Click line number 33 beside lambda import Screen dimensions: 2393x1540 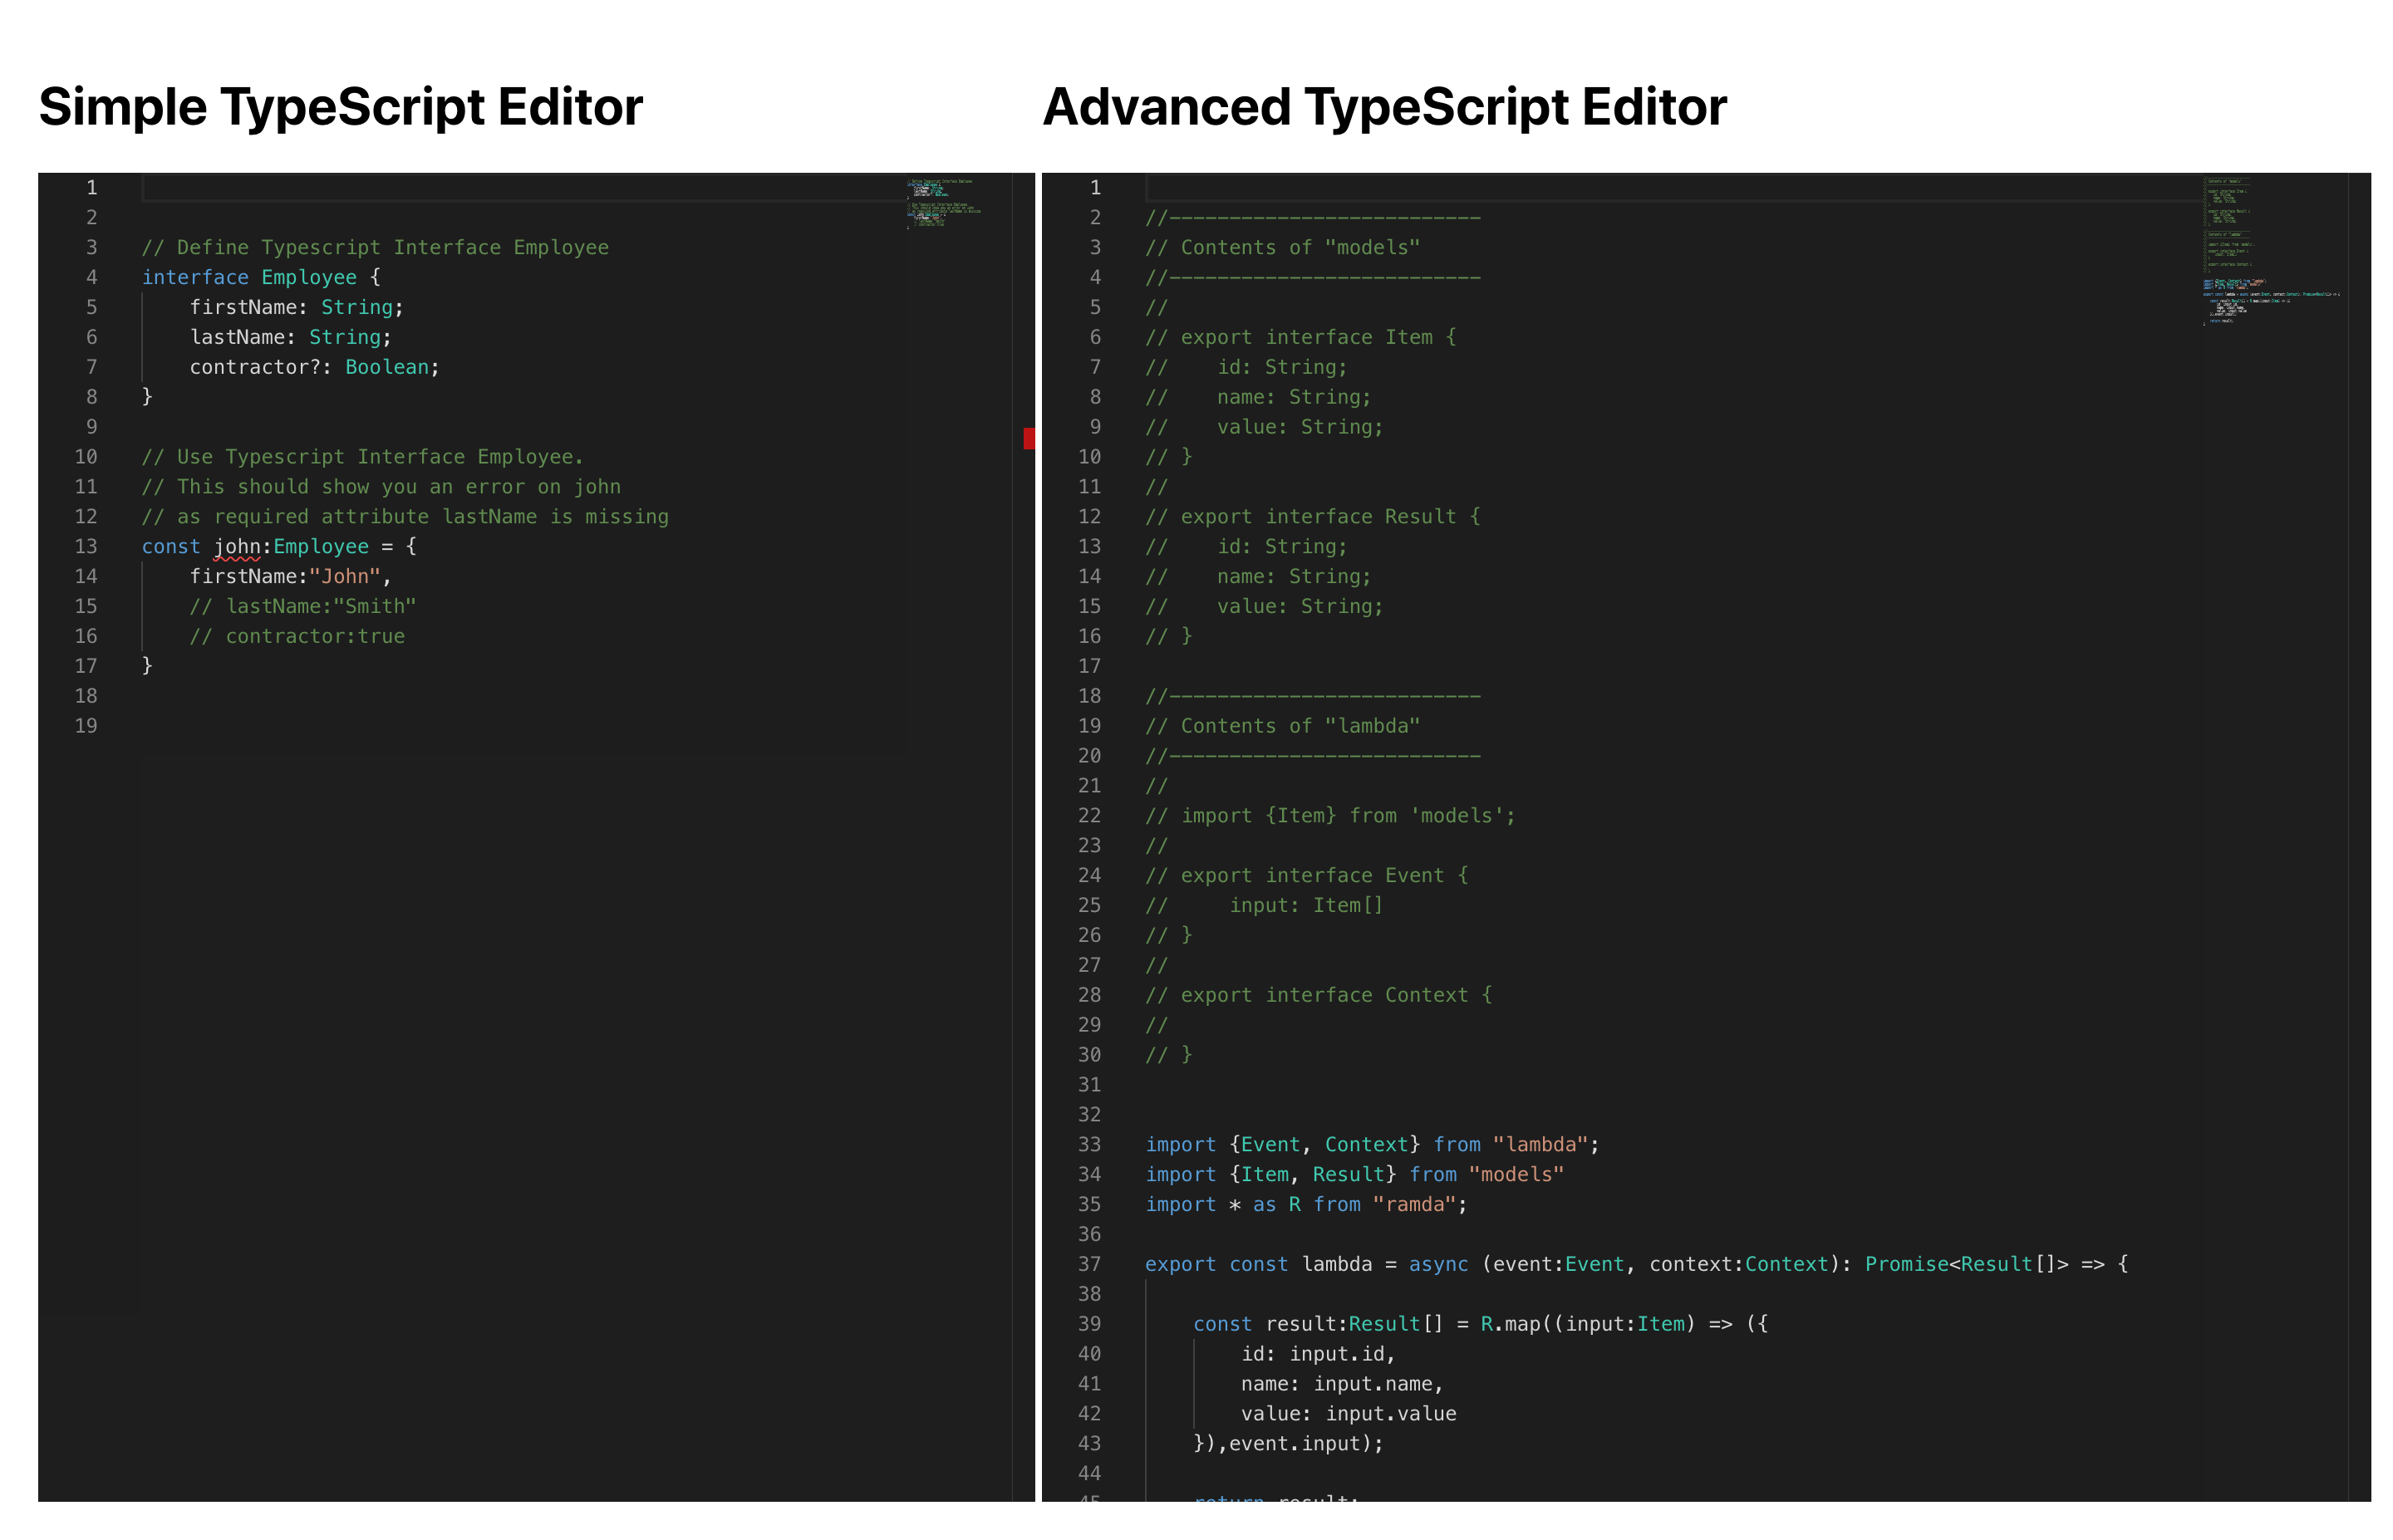(1089, 1145)
